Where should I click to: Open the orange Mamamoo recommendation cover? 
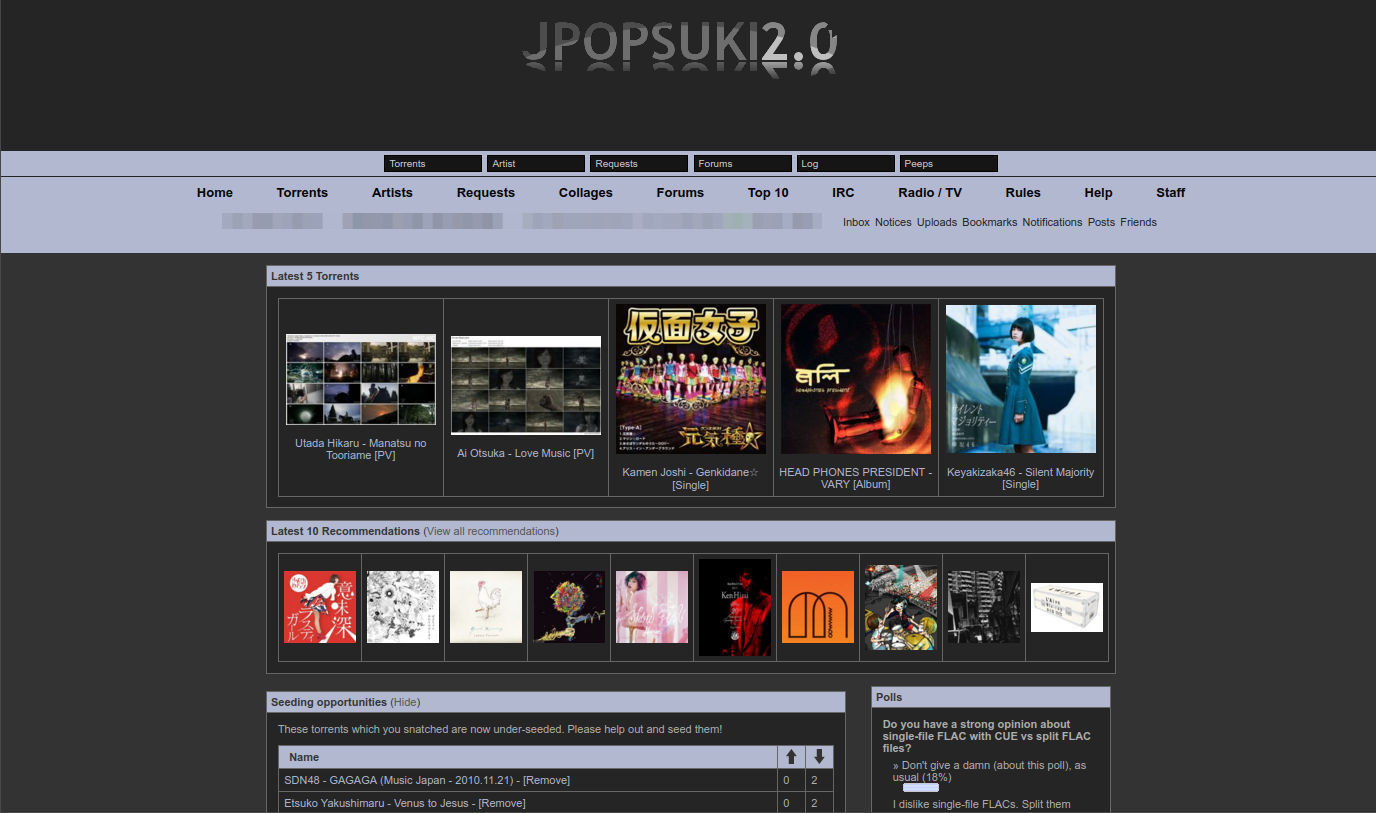click(818, 607)
